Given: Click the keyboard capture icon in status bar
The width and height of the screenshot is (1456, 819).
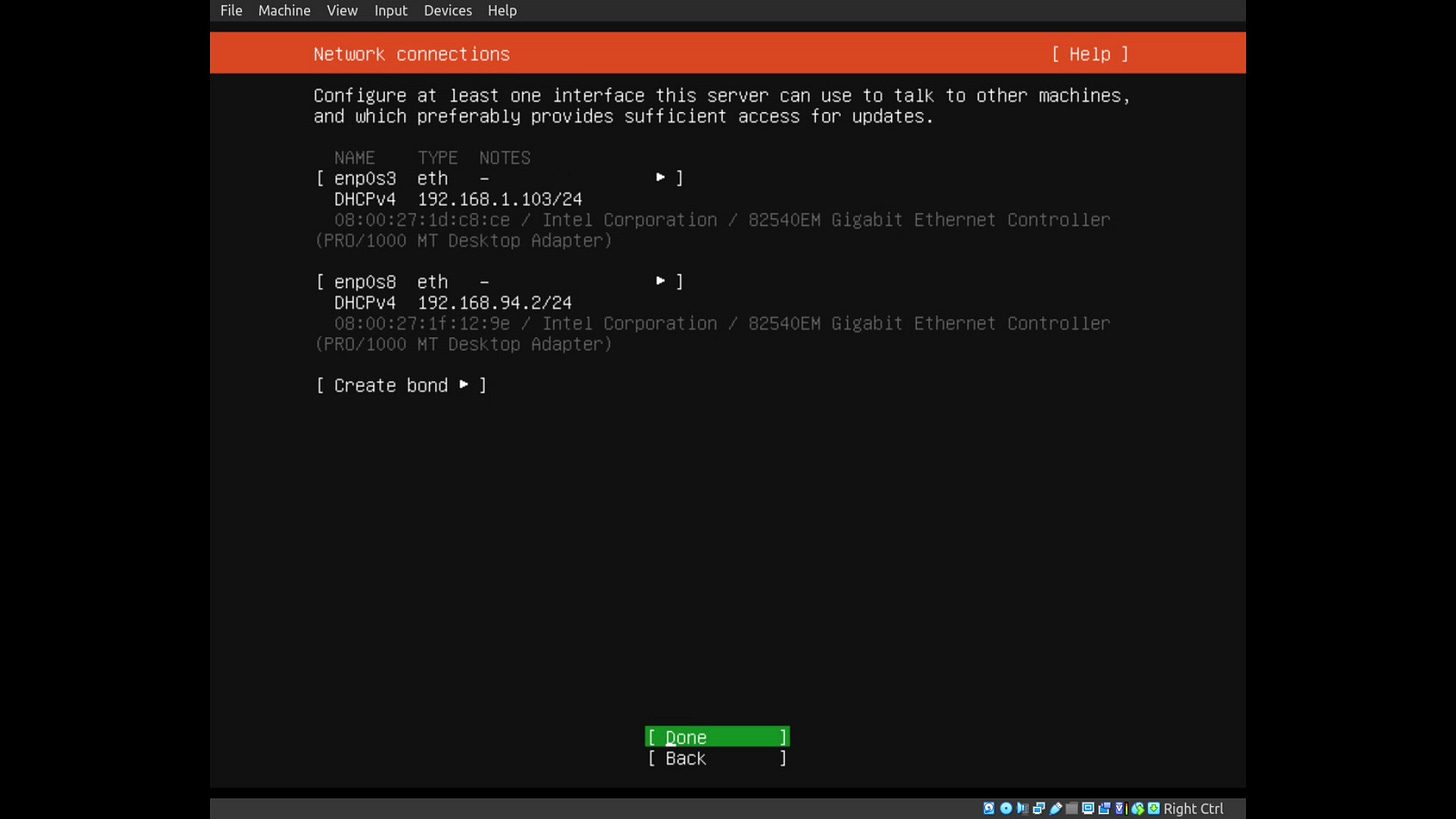Looking at the screenshot, I should coord(1152,808).
